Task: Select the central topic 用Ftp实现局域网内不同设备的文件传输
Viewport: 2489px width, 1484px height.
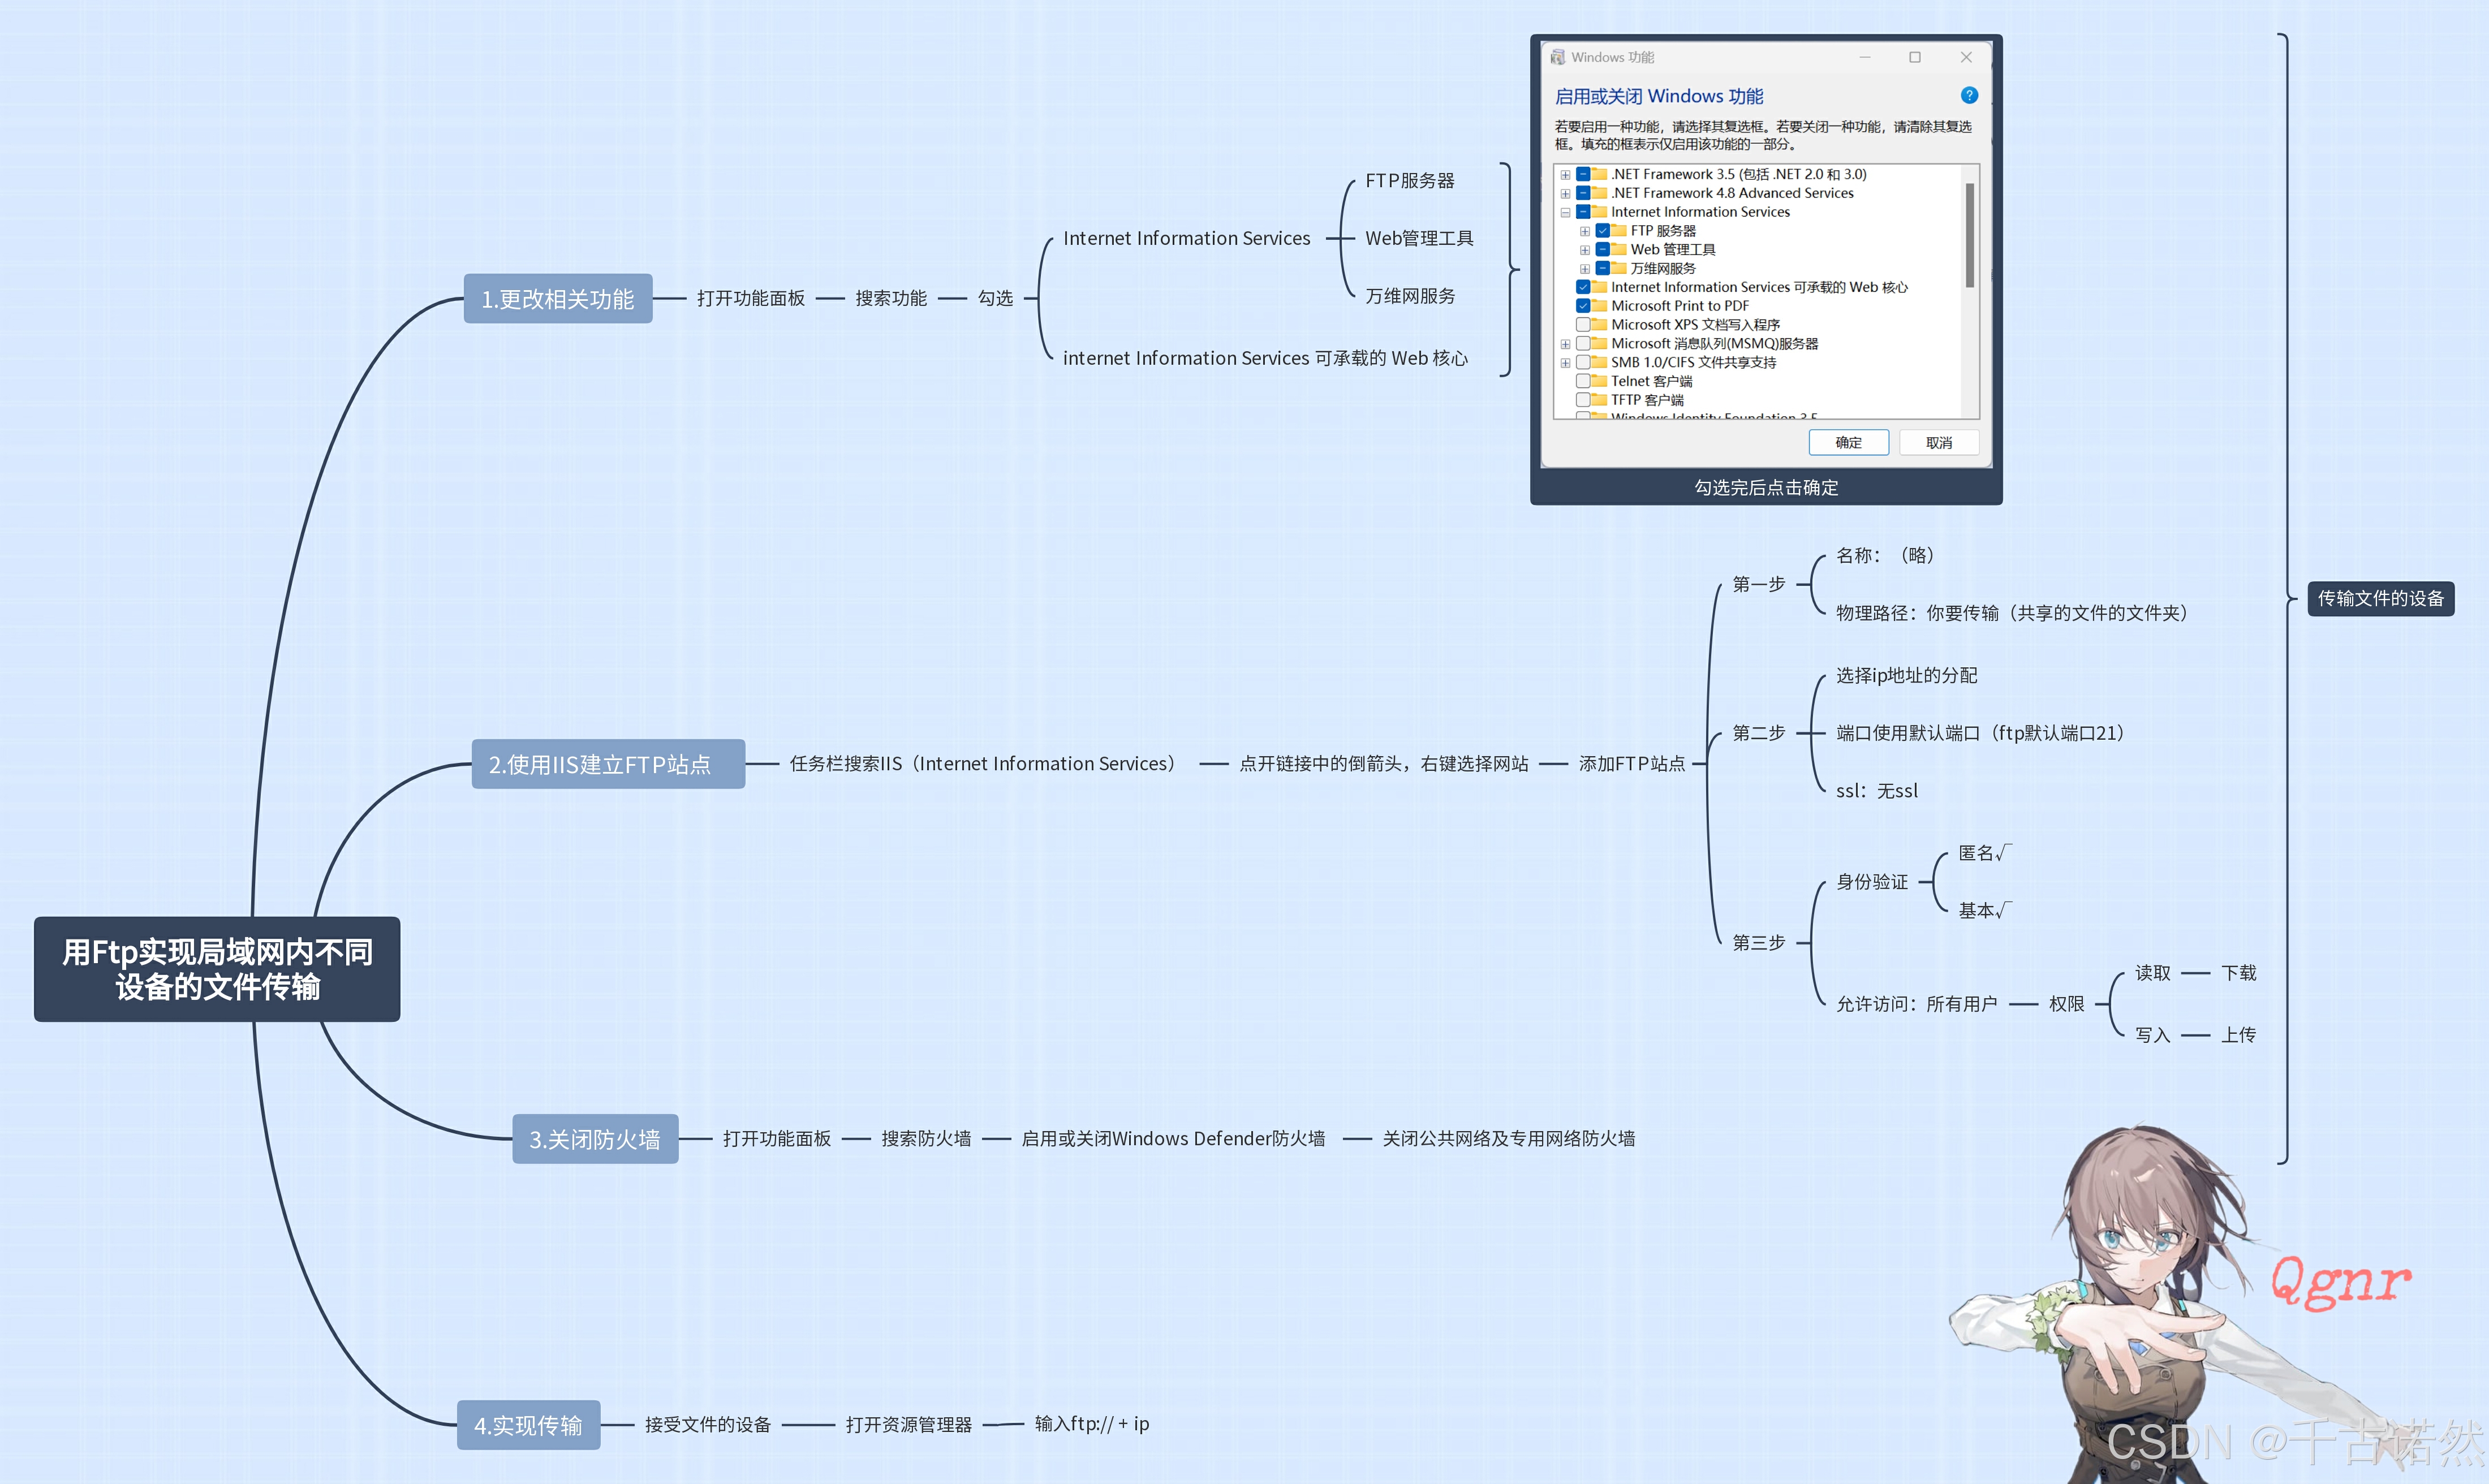Action: (x=217, y=969)
